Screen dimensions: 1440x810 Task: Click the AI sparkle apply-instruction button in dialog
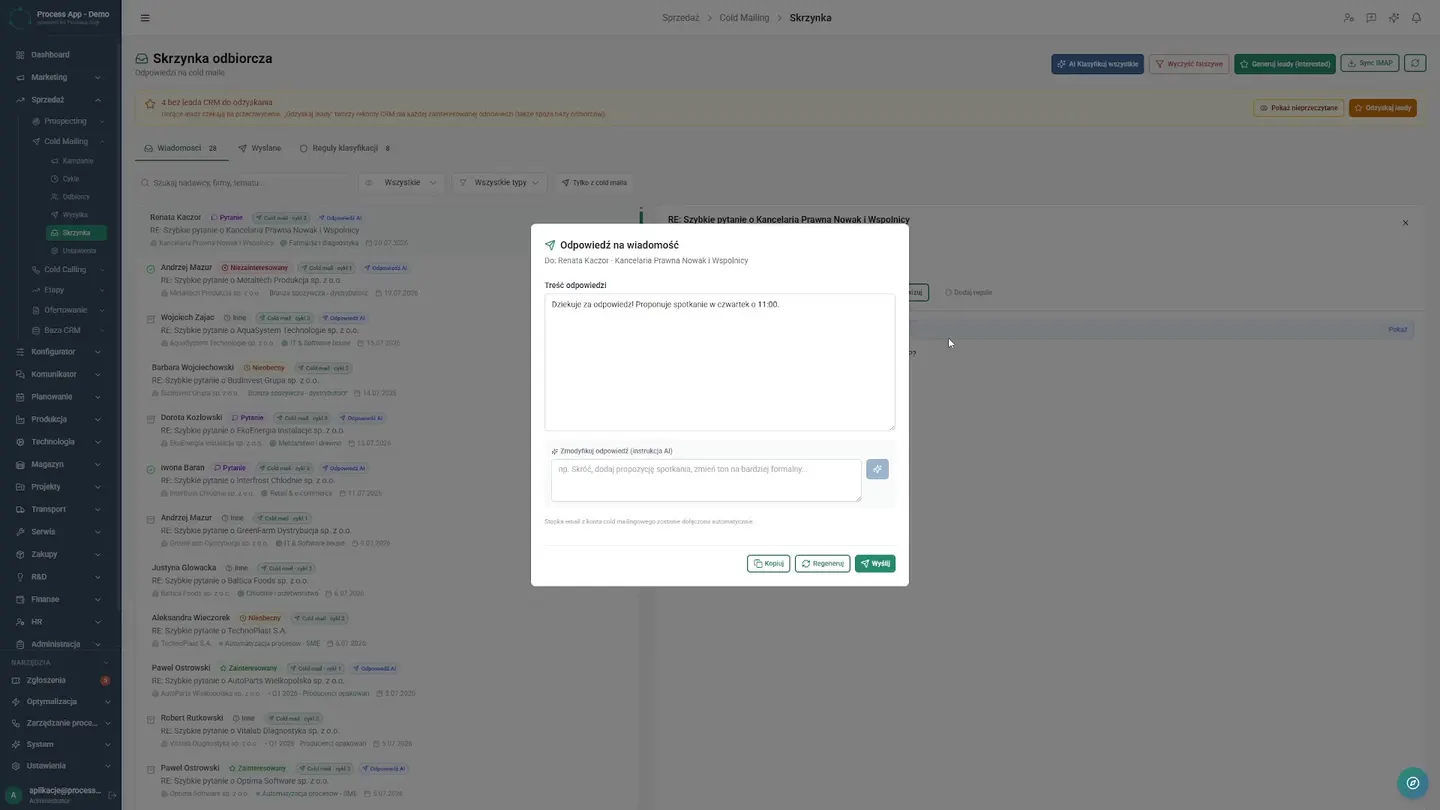[x=877, y=469]
